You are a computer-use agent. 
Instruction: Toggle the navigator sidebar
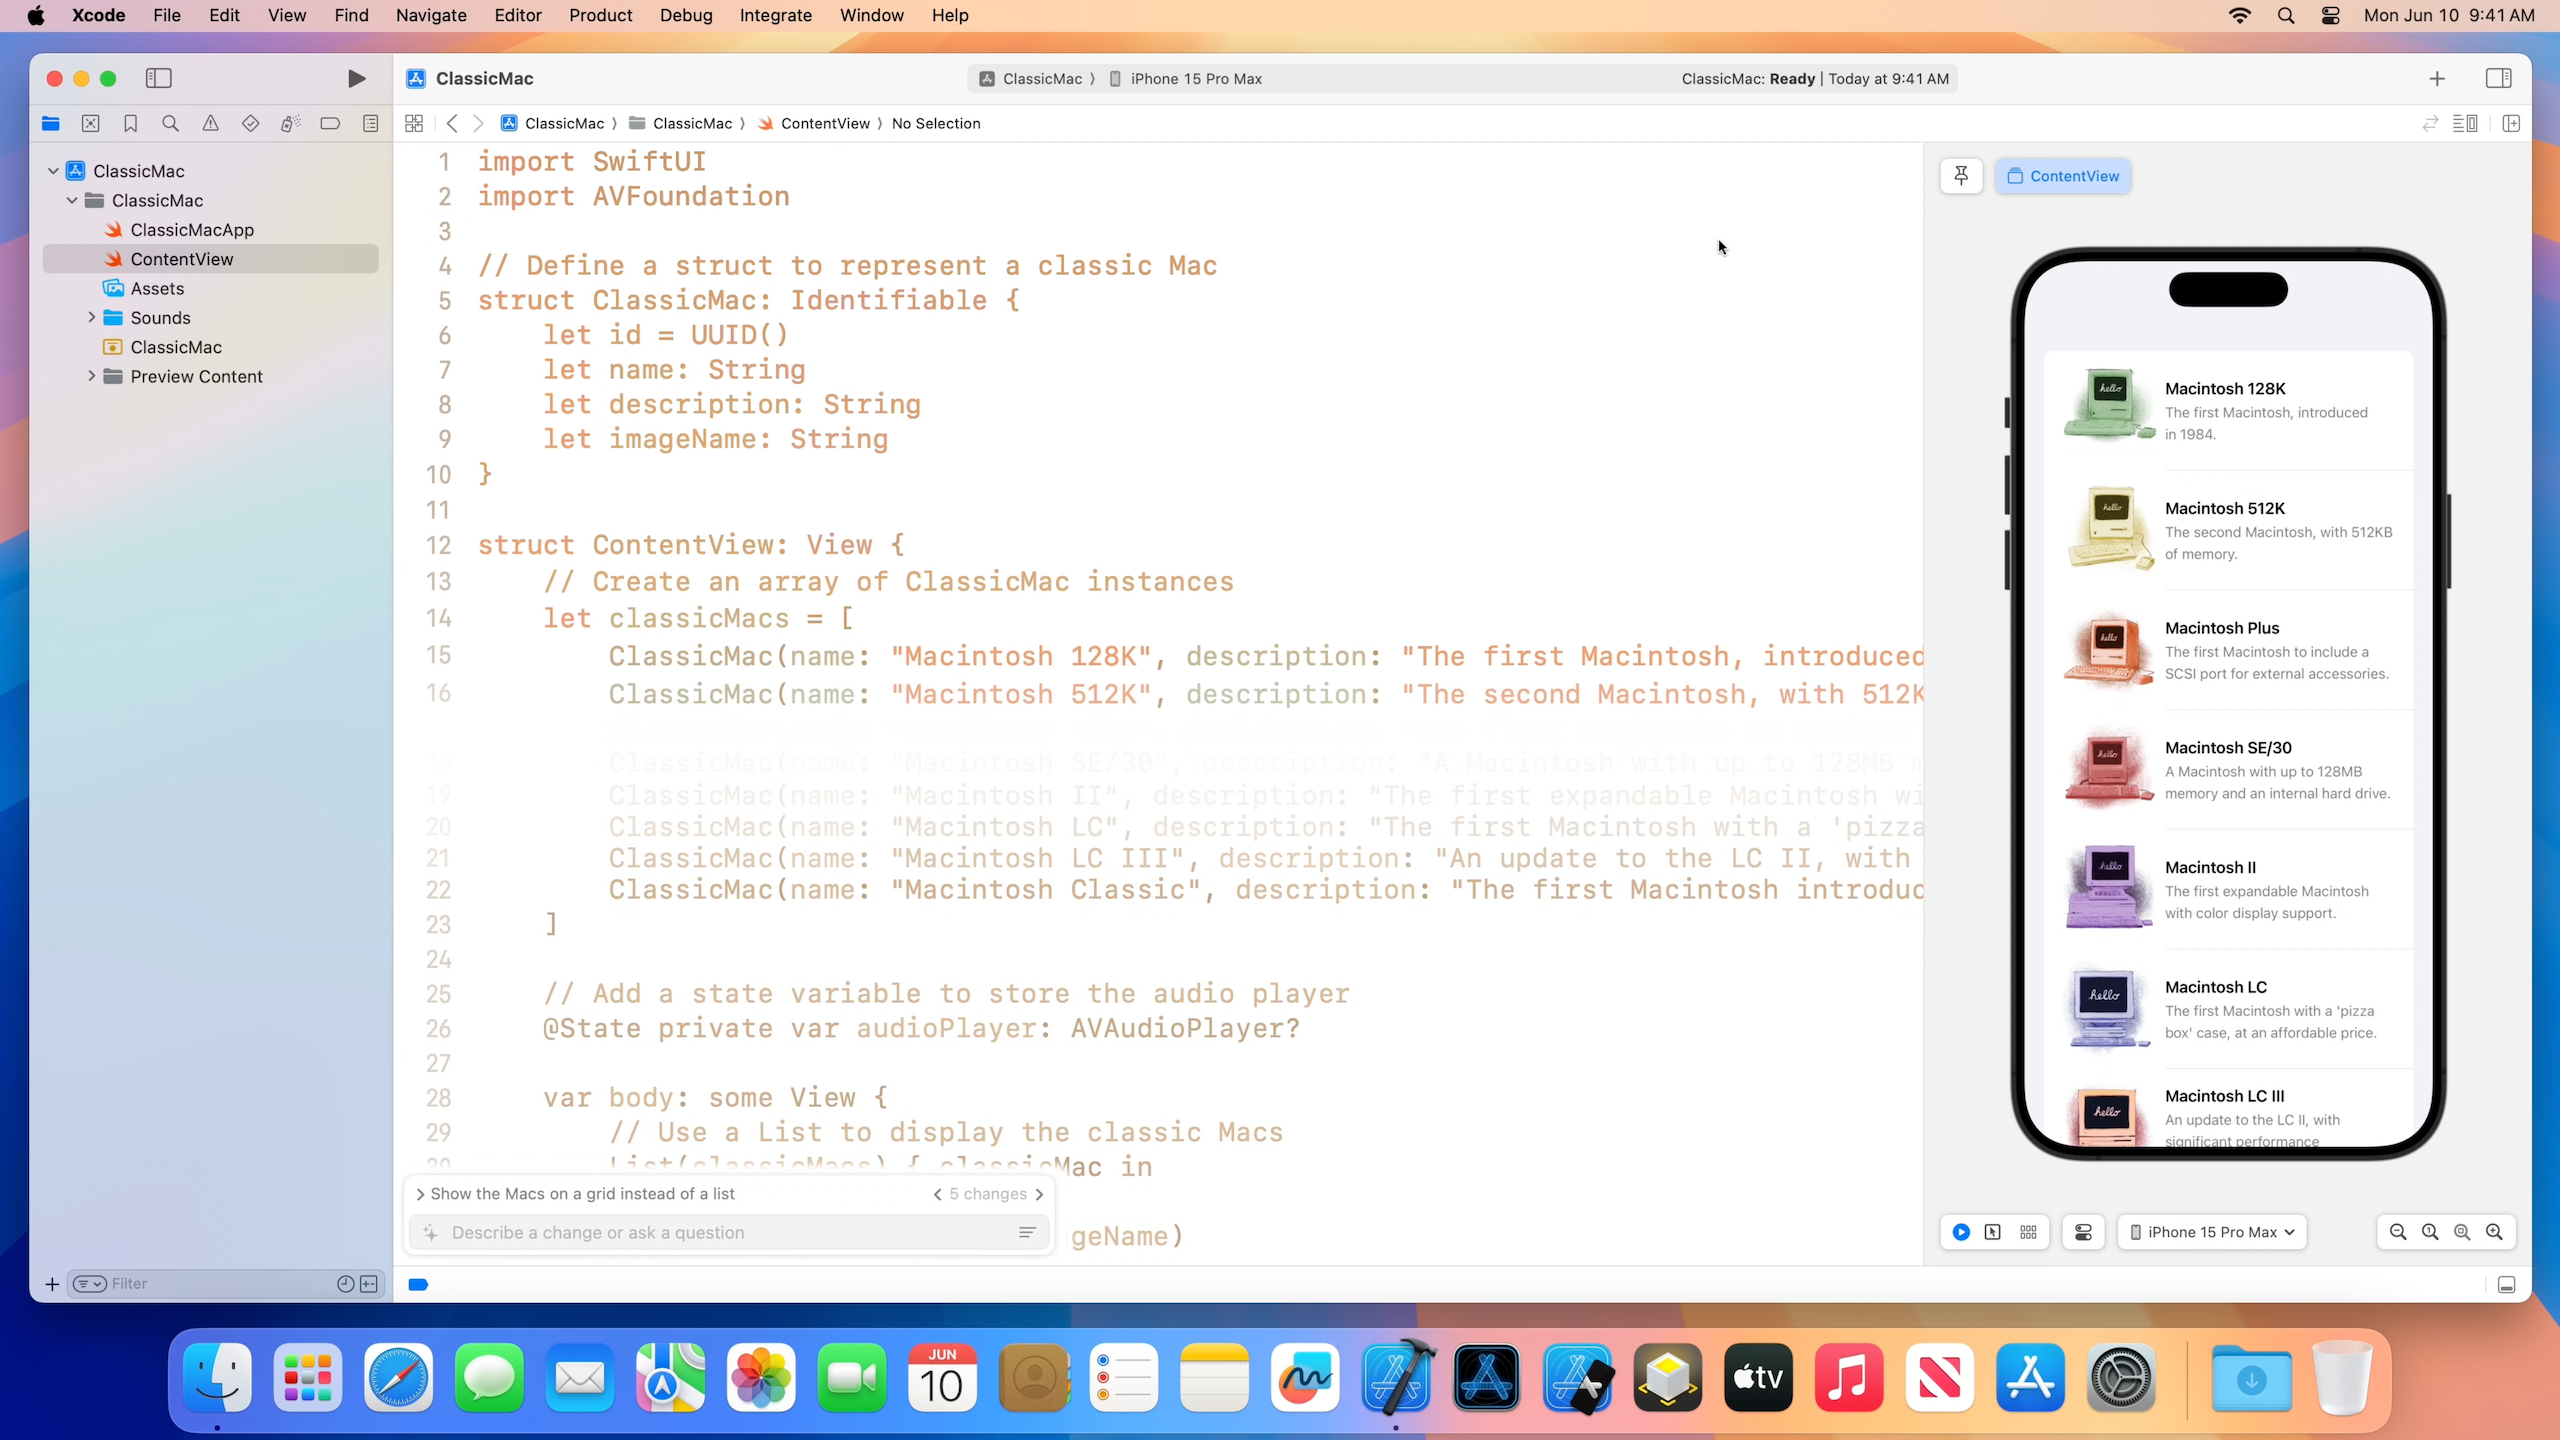[x=159, y=78]
